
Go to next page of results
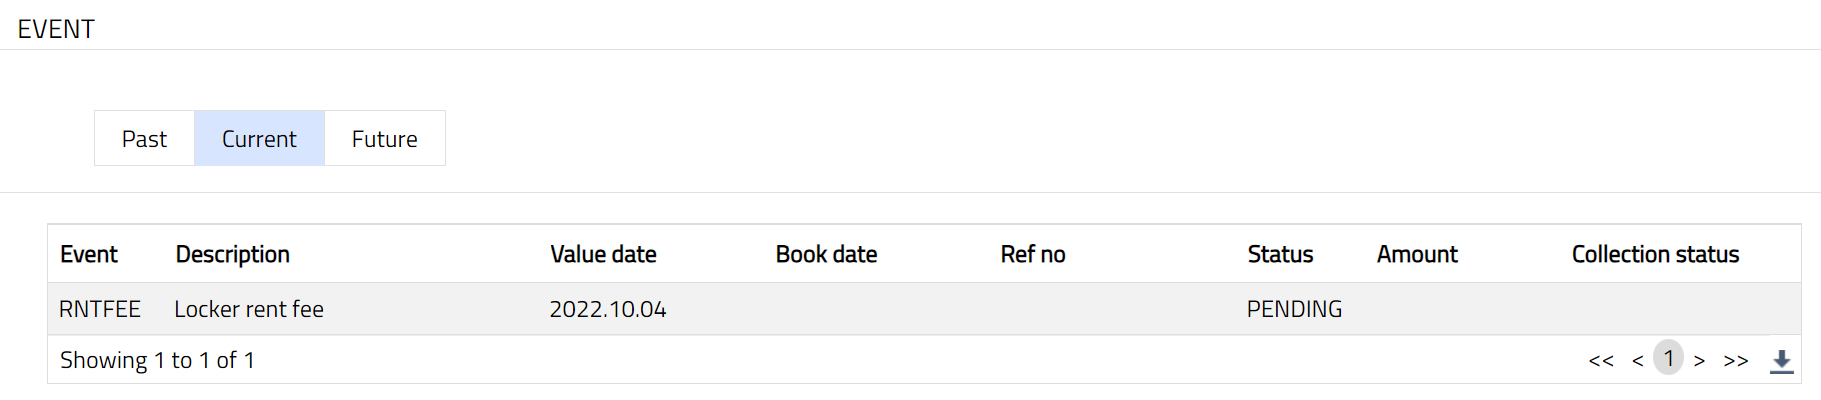click(1699, 361)
